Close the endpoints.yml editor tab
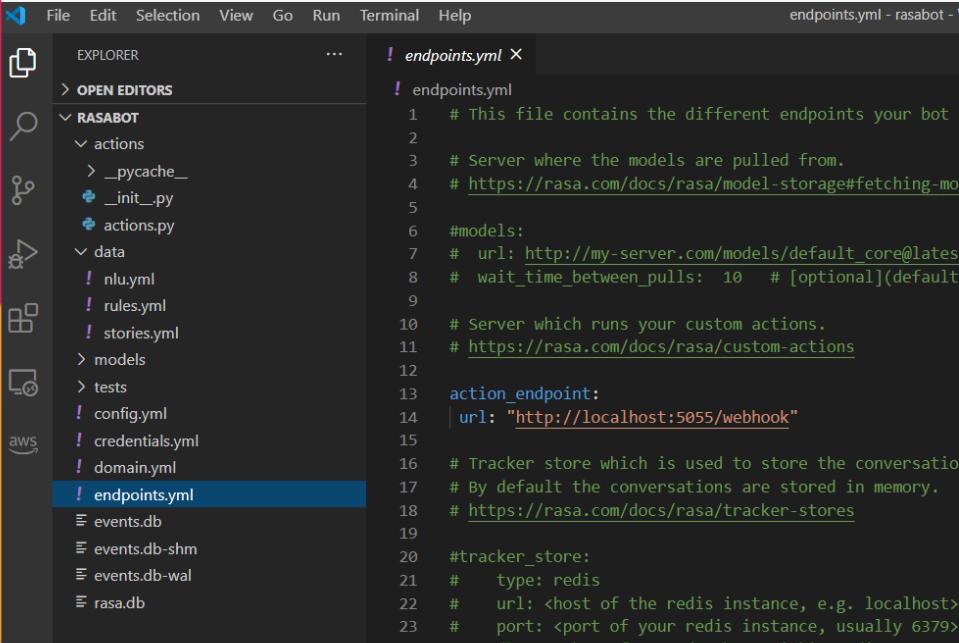959x643 pixels. pos(516,54)
